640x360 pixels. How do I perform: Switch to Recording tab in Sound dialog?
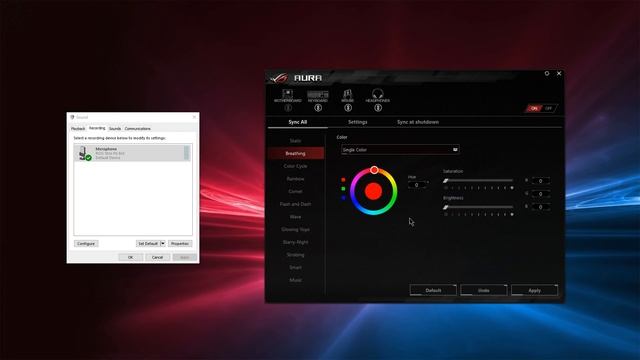(97, 128)
